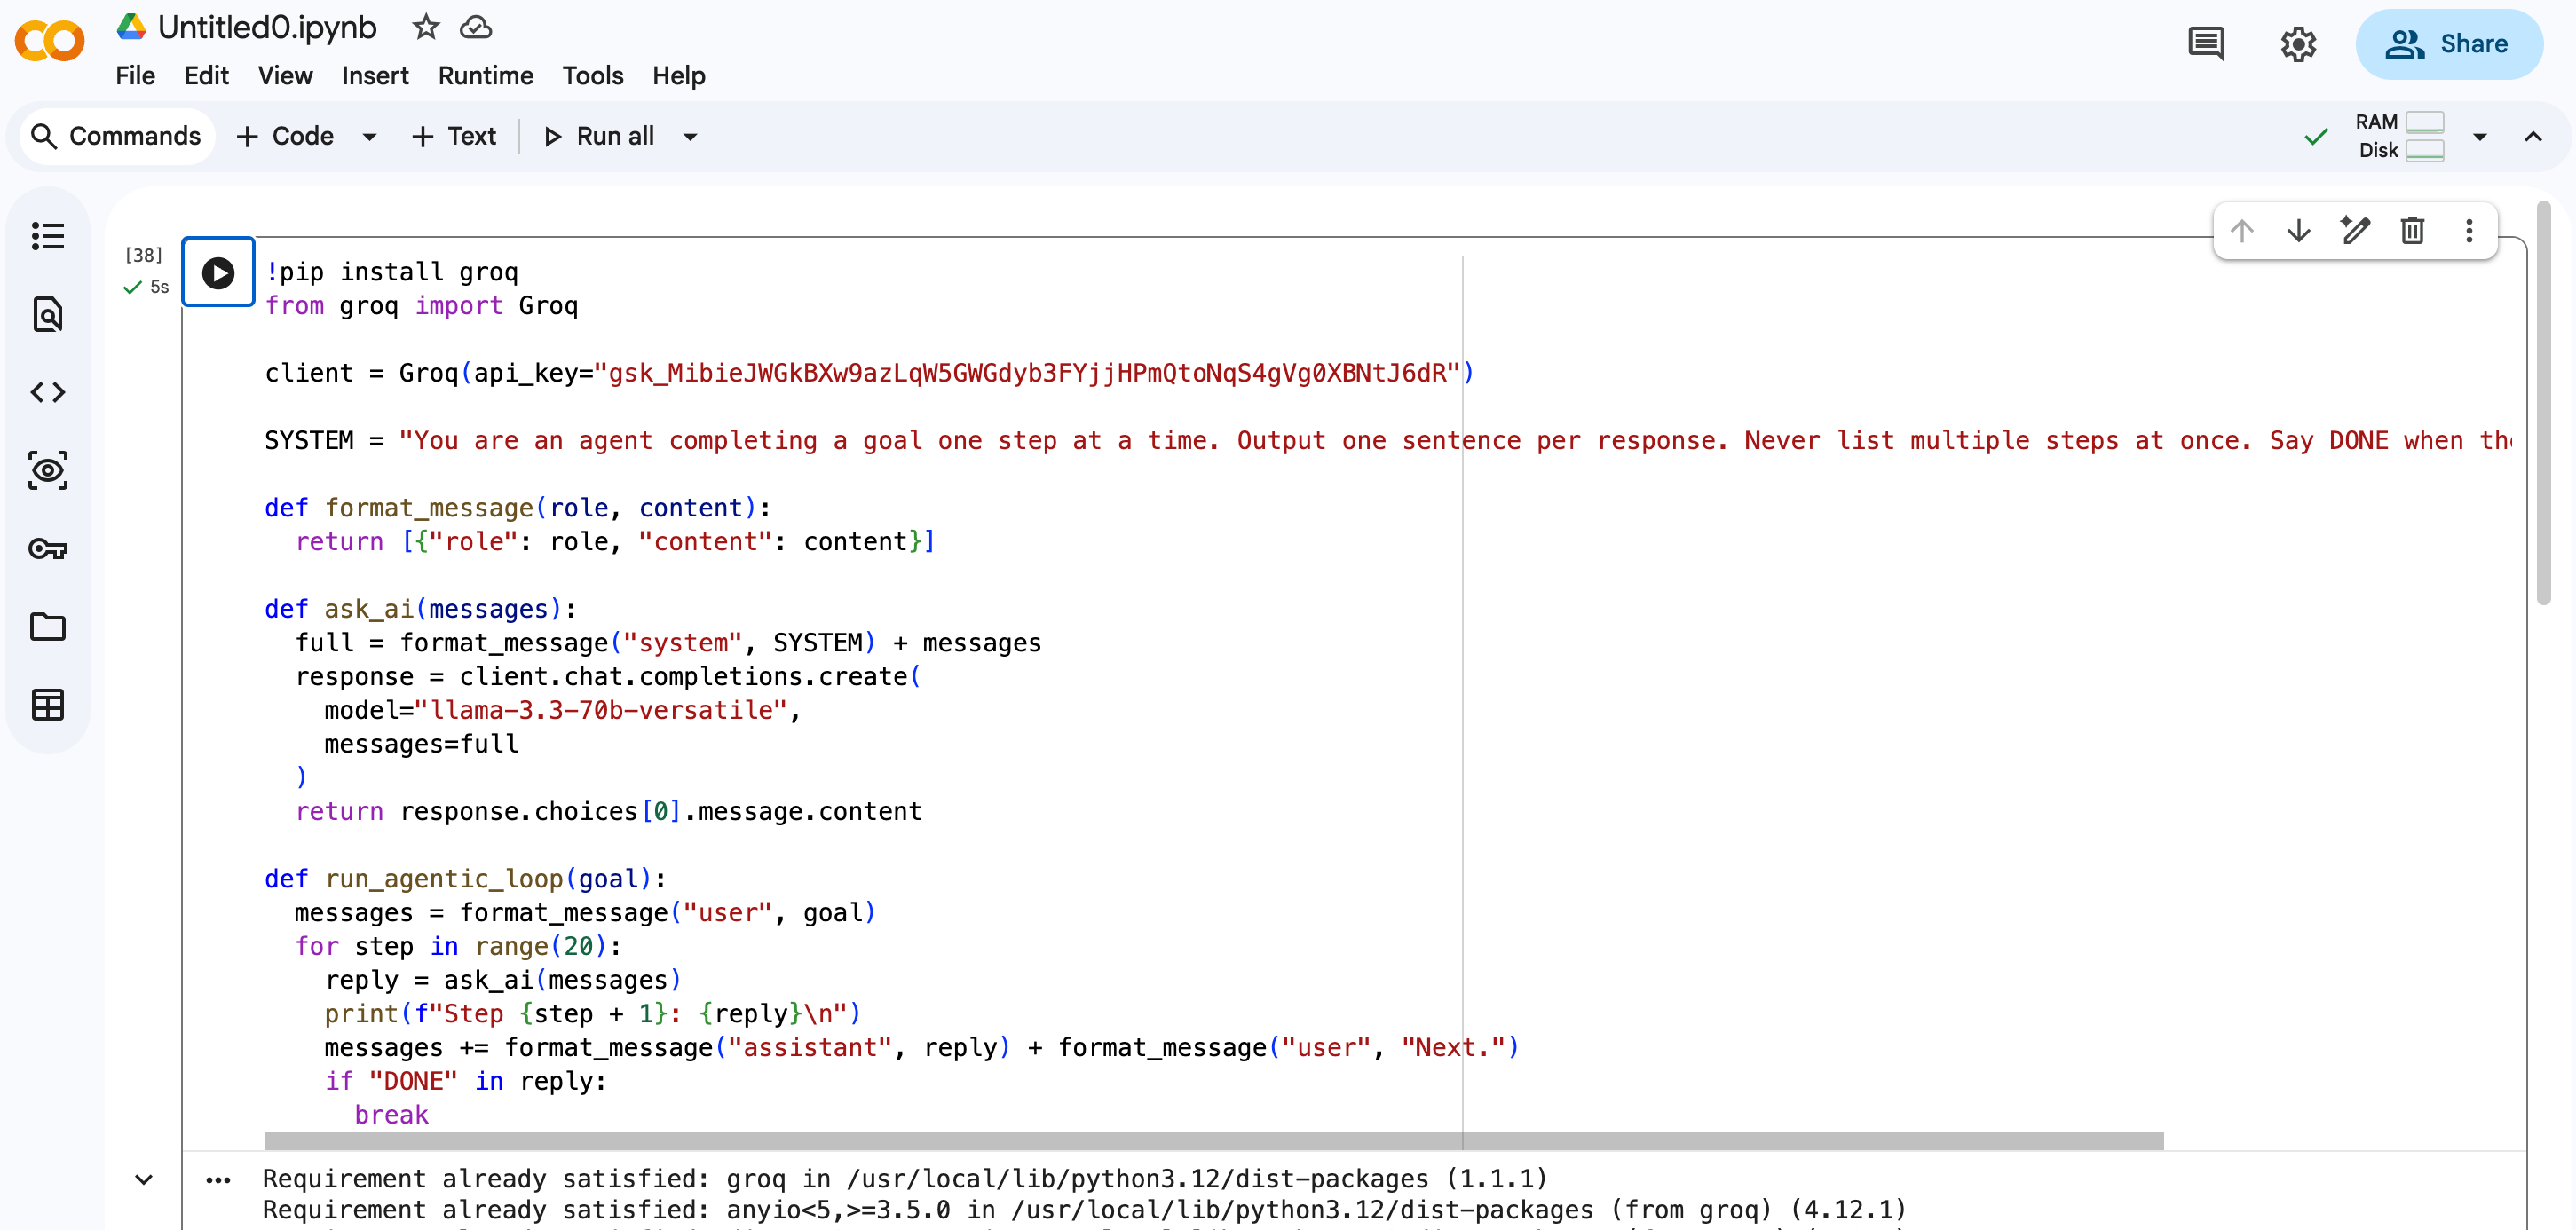The image size is (2576, 1230).
Task: Open the Insert menu
Action: 375,76
